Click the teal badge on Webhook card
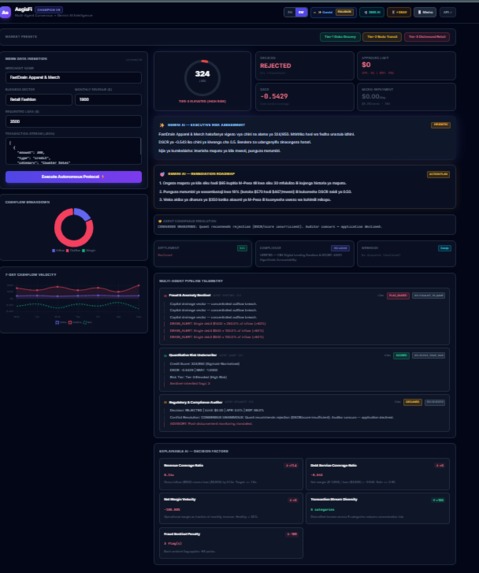479x573 pixels. click(x=444, y=248)
